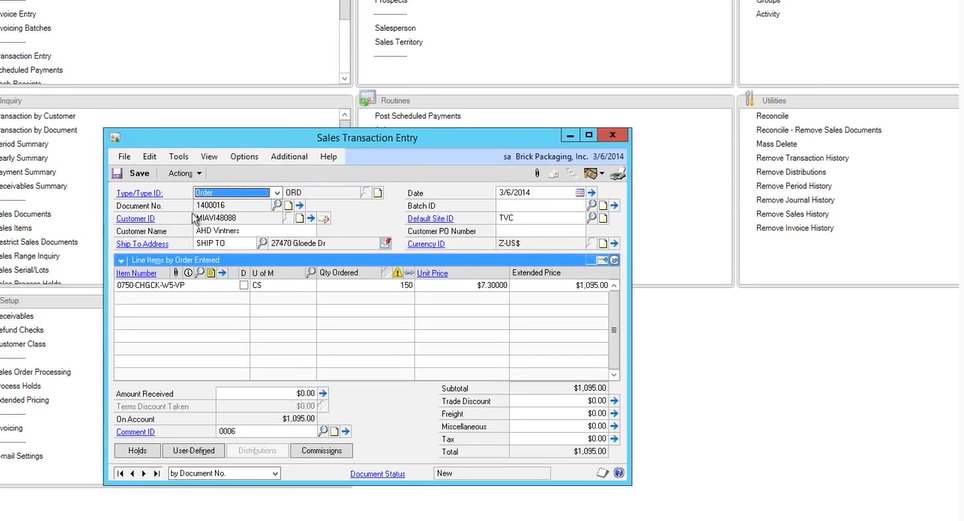This screenshot has width=964, height=521.
Task: Click the Qty Ordered link chain icon
Action: click(409, 272)
